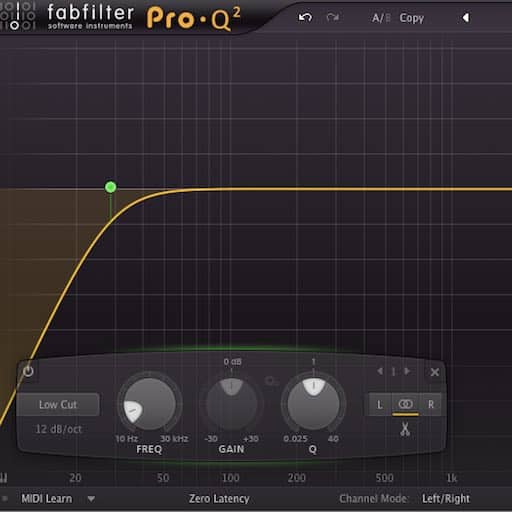Open the MIDI Learn dropdown arrow

91,499
